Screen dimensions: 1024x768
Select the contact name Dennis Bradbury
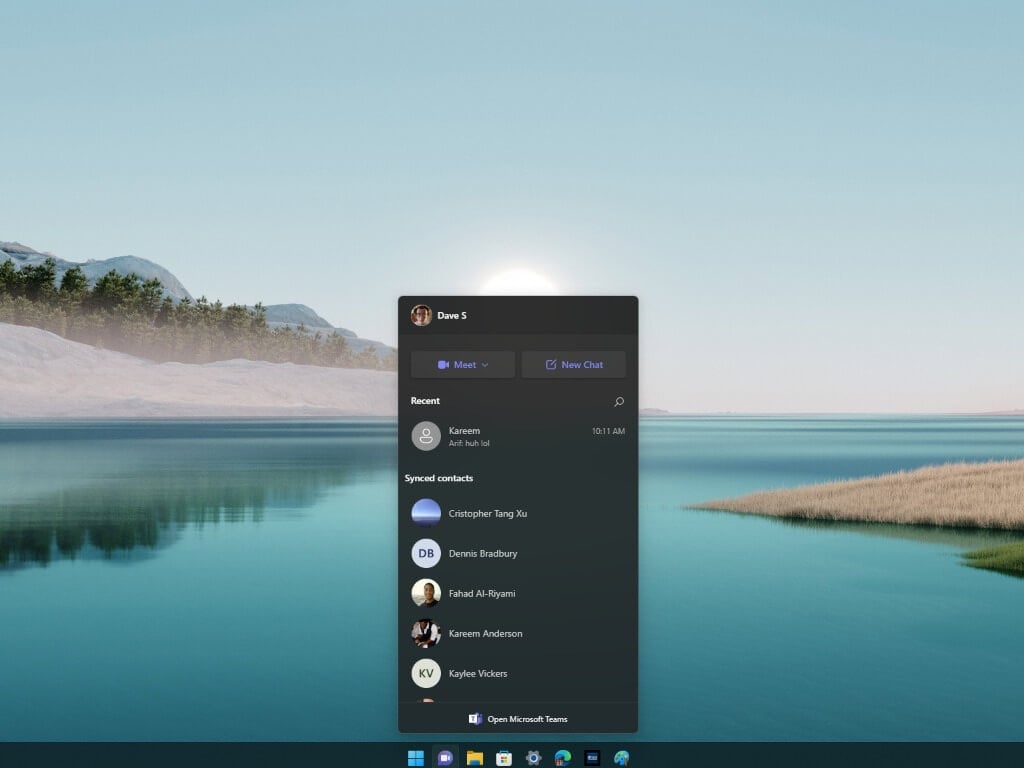483,553
